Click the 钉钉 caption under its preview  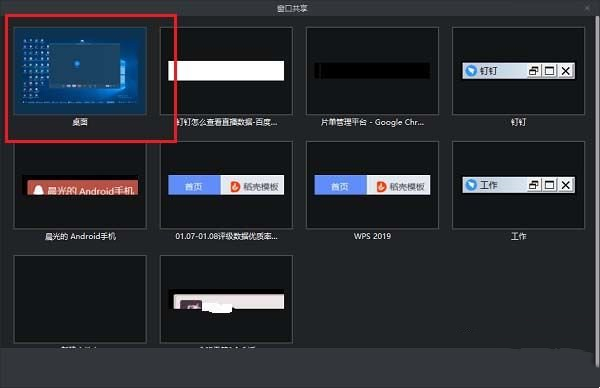[518, 122]
